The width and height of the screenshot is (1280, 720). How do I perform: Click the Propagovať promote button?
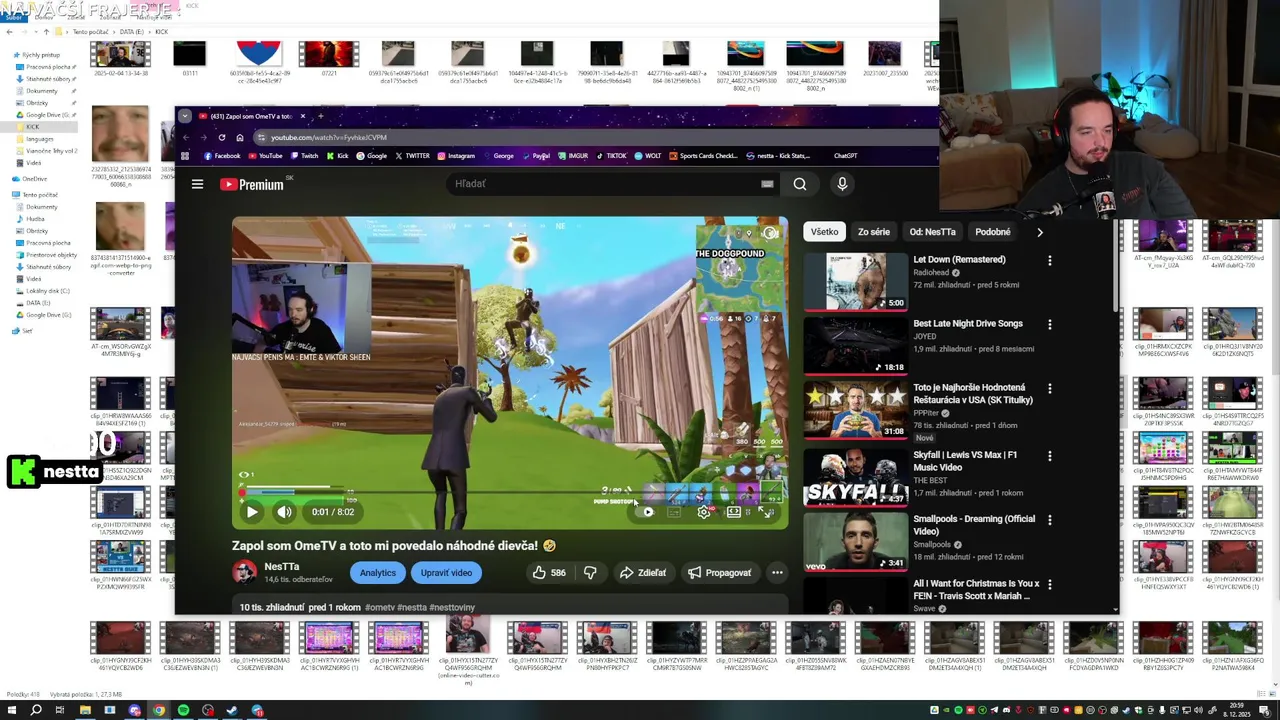tap(719, 573)
